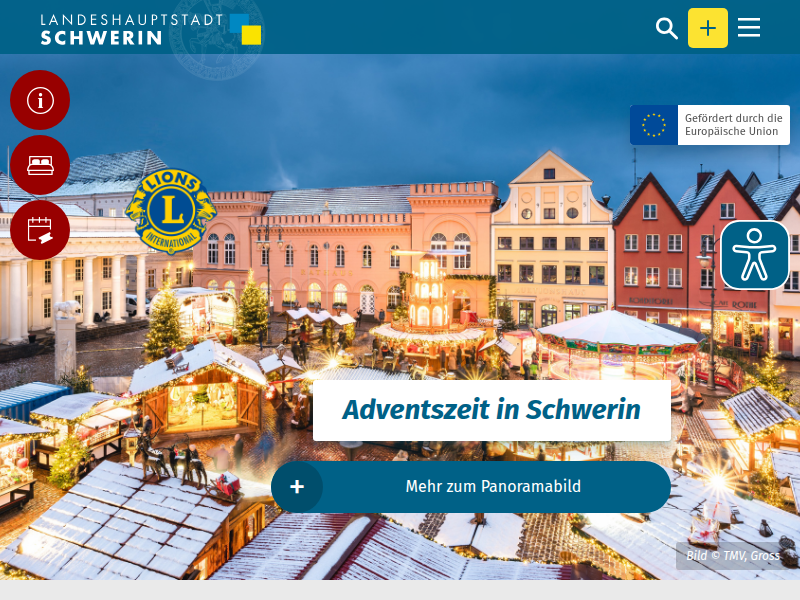Click the Adventszeit in Schwerin headline
Image resolution: width=800 pixels, height=600 pixels.
click(491, 410)
